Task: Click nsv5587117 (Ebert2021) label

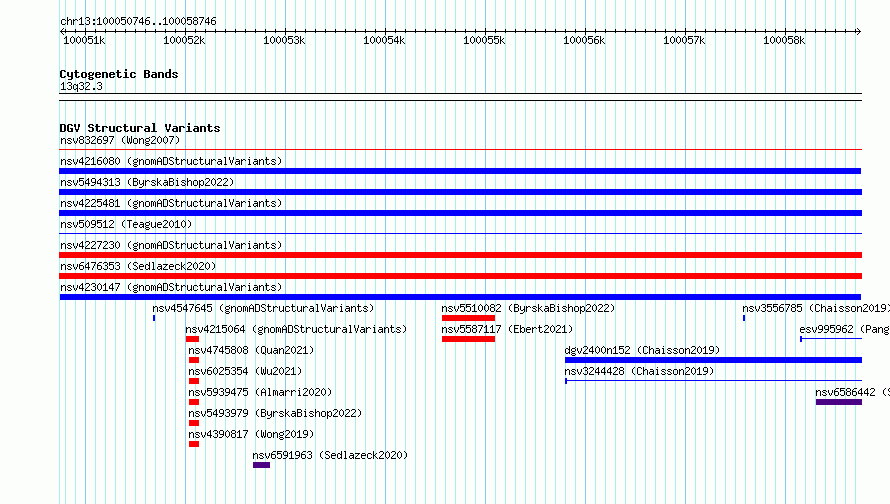Action: [507, 329]
